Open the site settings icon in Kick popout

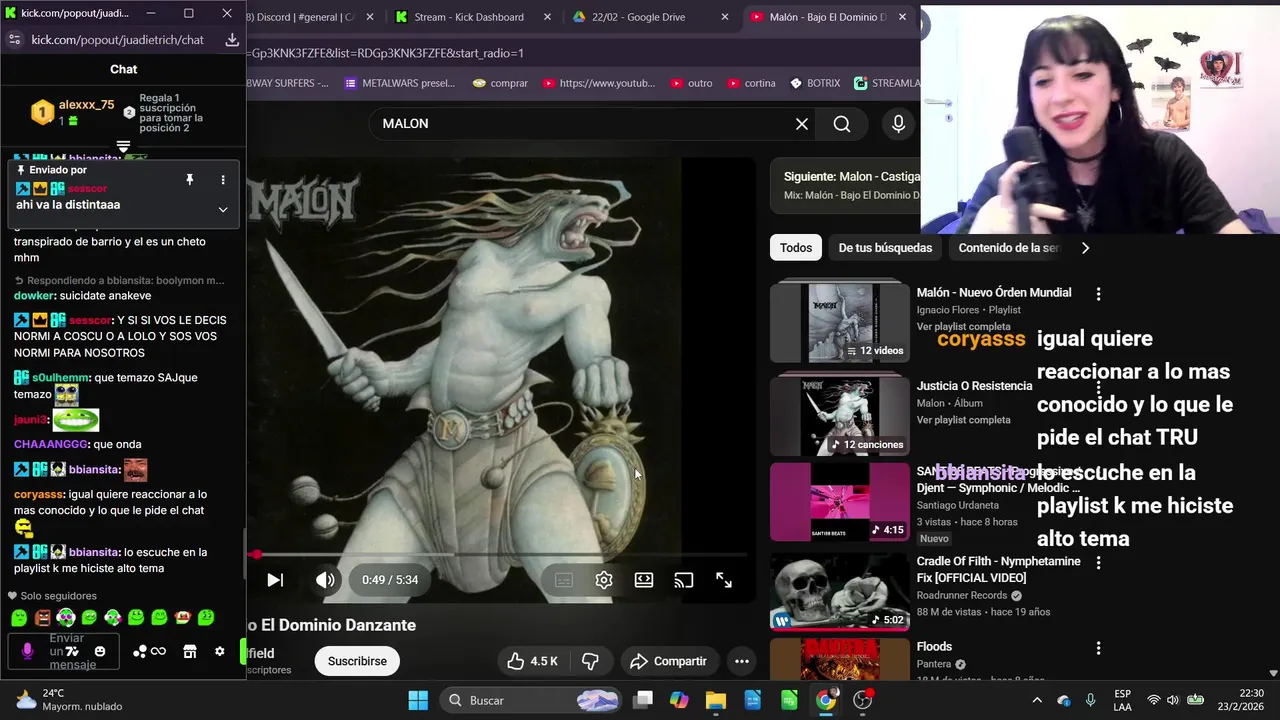pyautogui.click(x=14, y=40)
